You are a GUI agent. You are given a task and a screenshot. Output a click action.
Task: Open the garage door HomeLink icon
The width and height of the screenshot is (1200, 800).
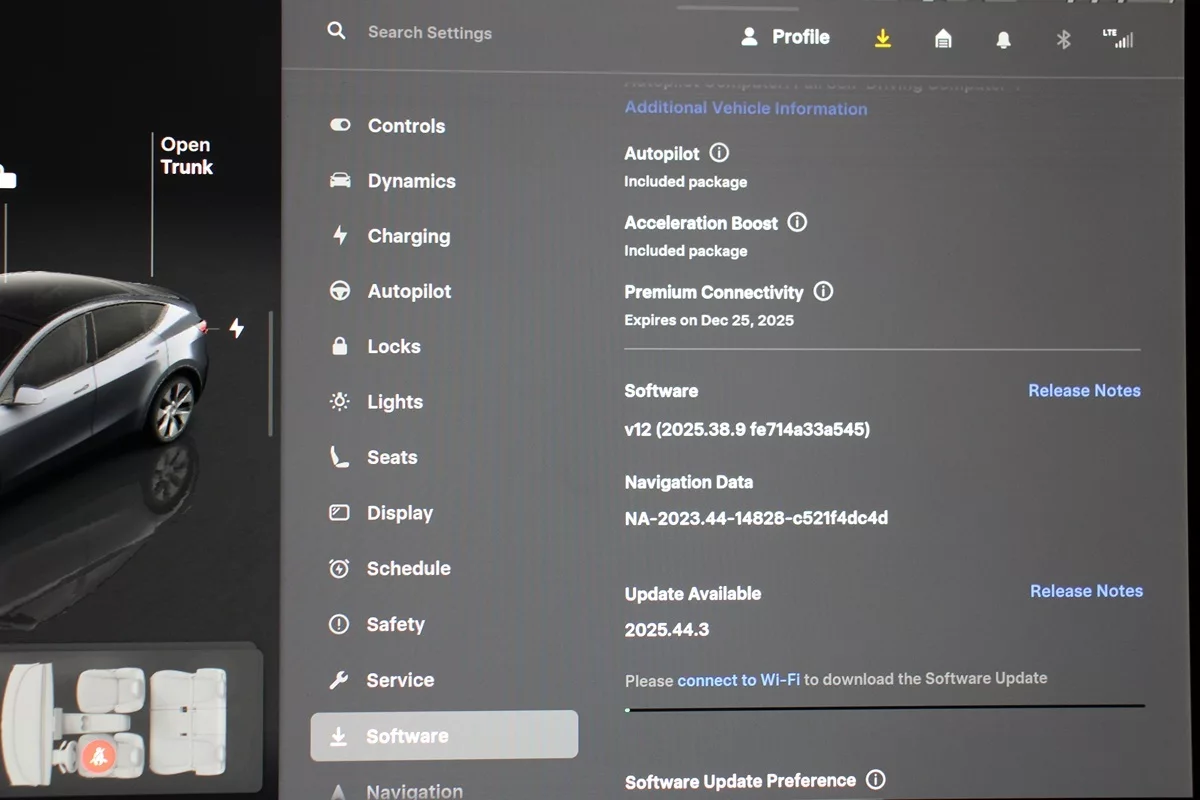(x=943, y=38)
